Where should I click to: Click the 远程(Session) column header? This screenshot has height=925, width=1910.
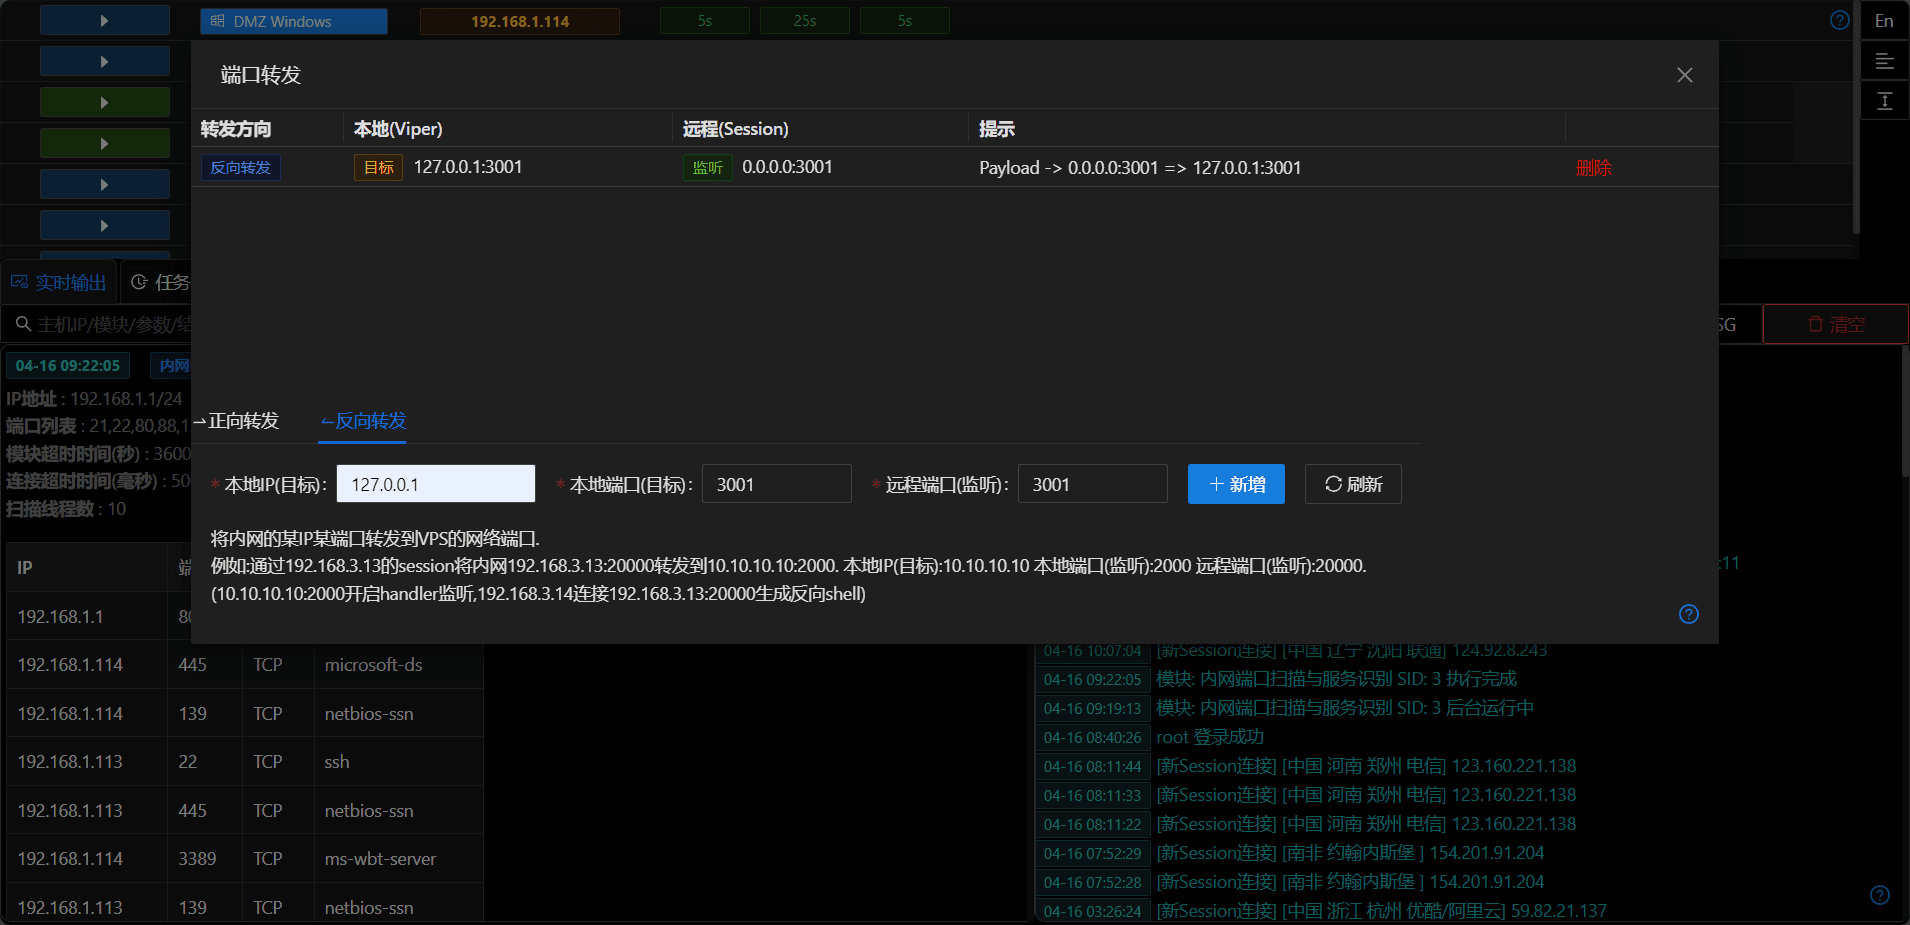point(736,129)
